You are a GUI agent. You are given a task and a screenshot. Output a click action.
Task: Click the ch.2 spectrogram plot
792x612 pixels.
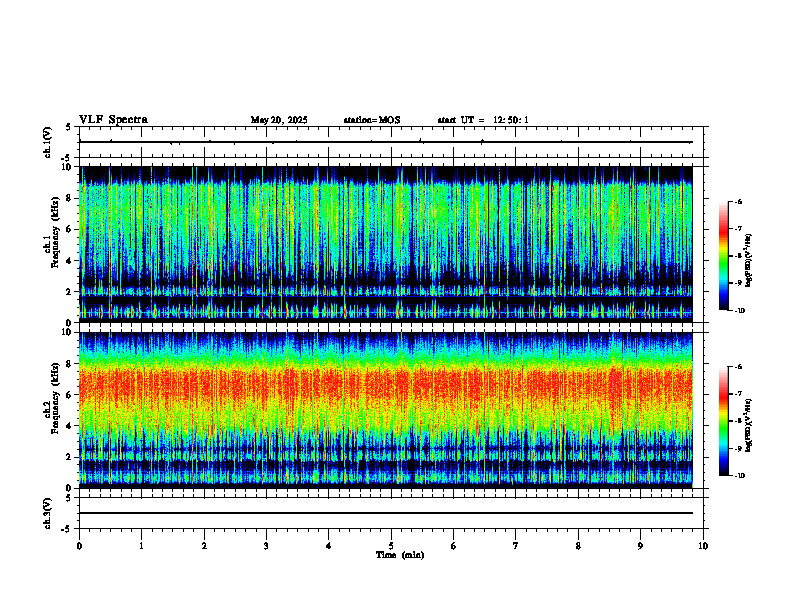pos(386,410)
